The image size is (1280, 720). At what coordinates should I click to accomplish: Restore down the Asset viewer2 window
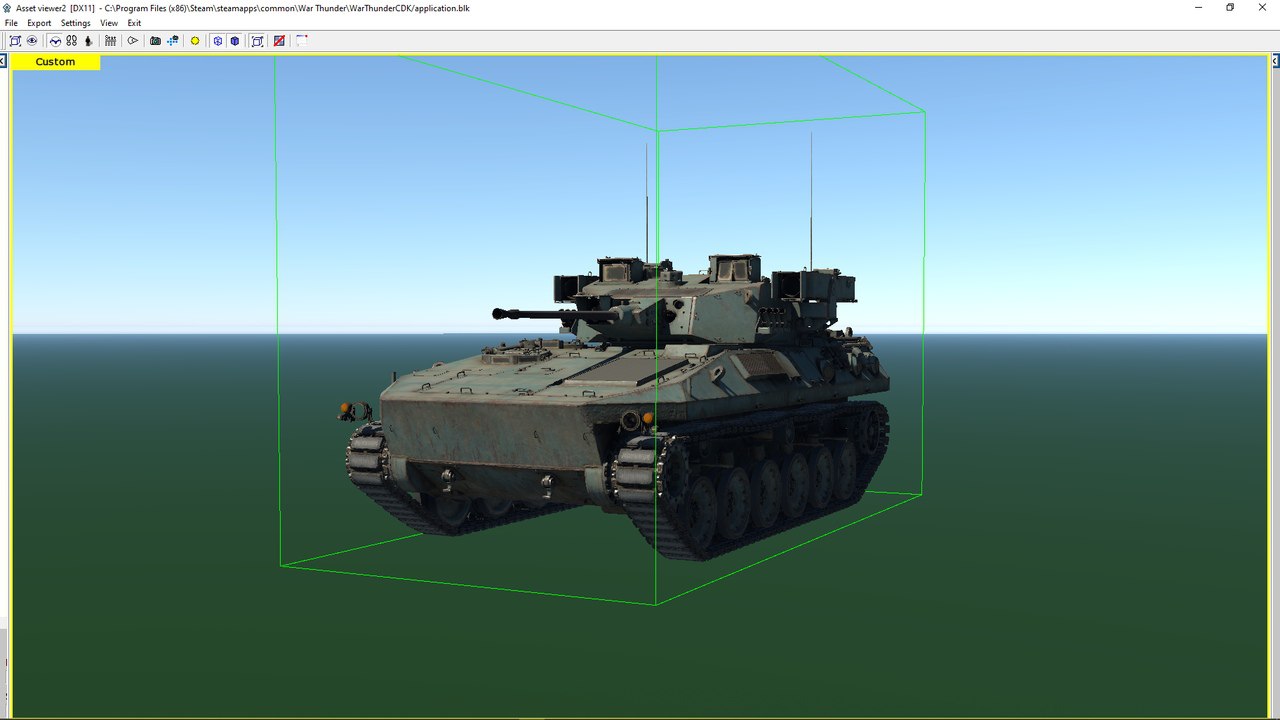pyautogui.click(x=1230, y=7)
